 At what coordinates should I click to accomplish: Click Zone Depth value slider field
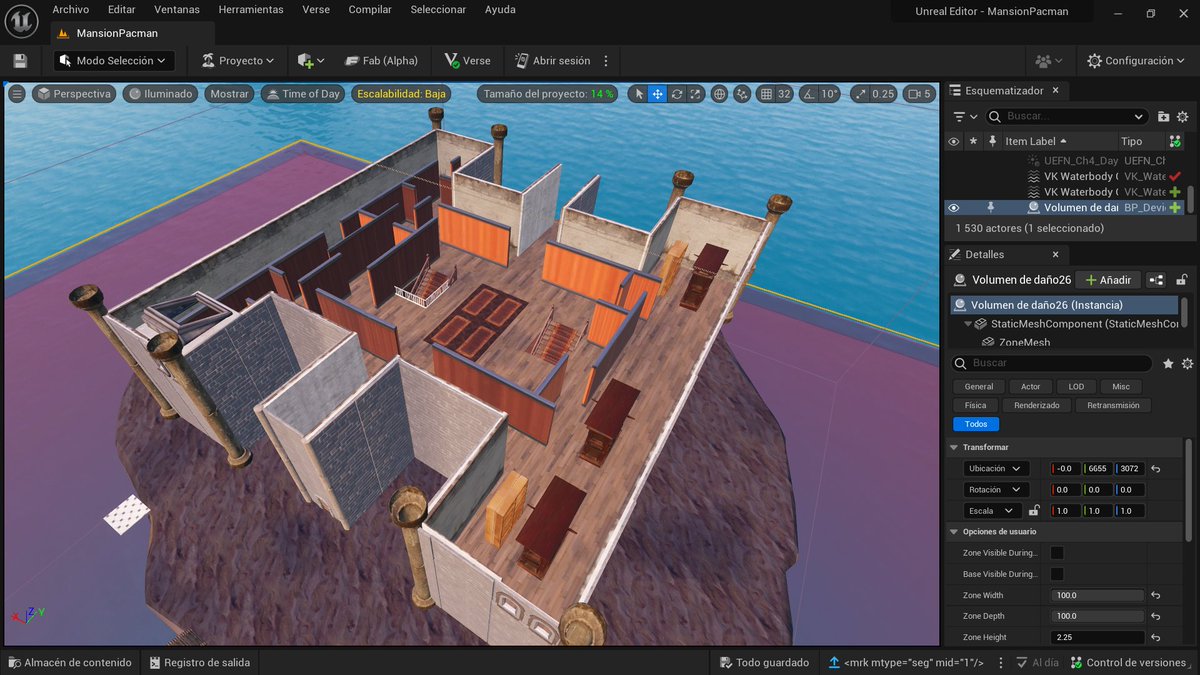[1097, 616]
